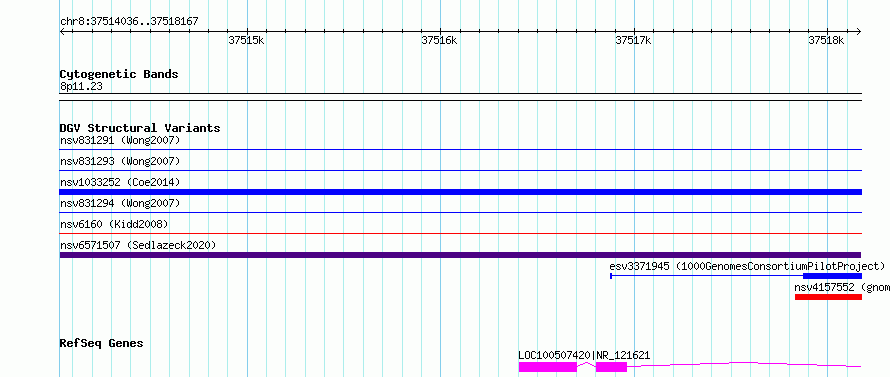The width and height of the screenshot is (890, 377).
Task: Select variant nsv831291 (Wong2007) label
Action: [120, 140]
